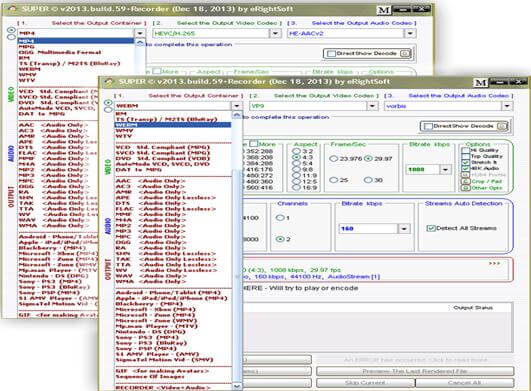Select FLAC <Audio Only Lossless> in front list
This screenshot has width=531, height=391.
coord(173,209)
